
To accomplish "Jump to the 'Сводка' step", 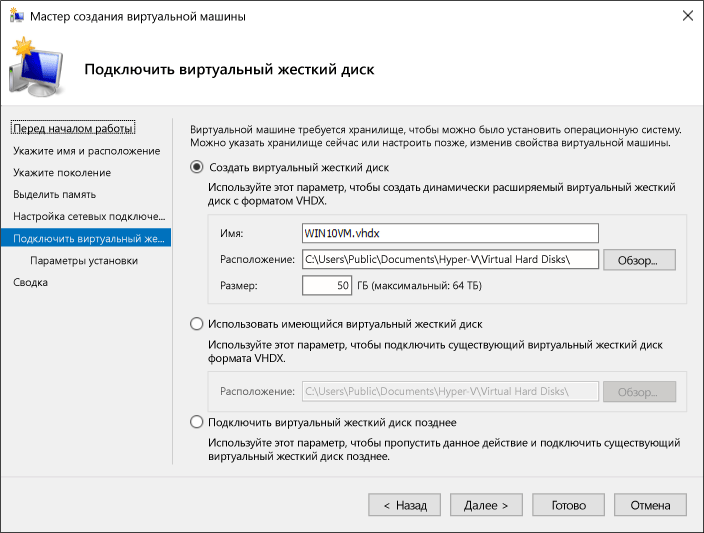I will click(x=30, y=282).
